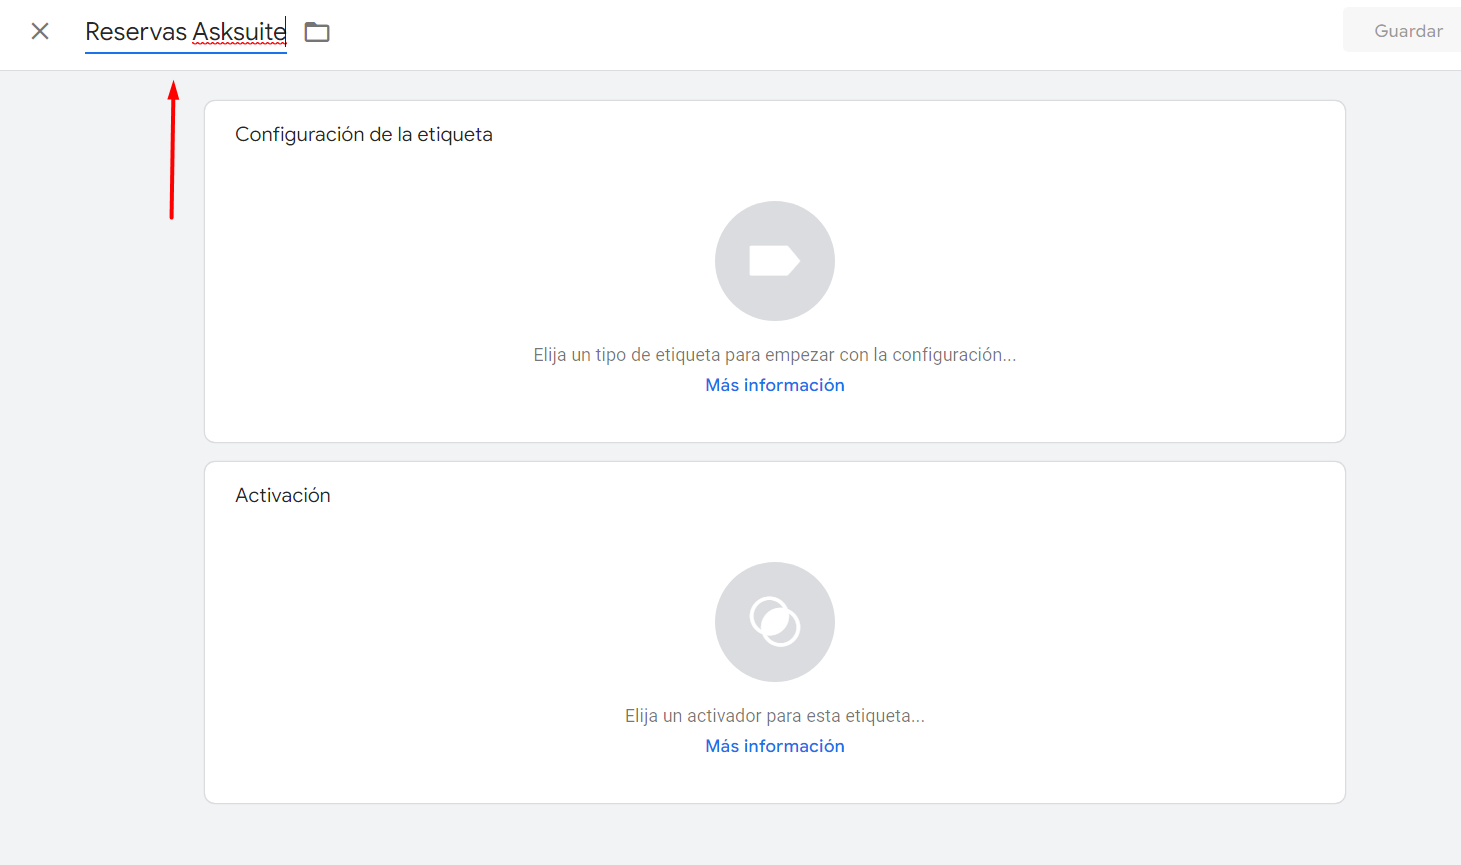The height and width of the screenshot is (865, 1461).
Task: Select the gray tag-type icon circle
Action: [775, 261]
